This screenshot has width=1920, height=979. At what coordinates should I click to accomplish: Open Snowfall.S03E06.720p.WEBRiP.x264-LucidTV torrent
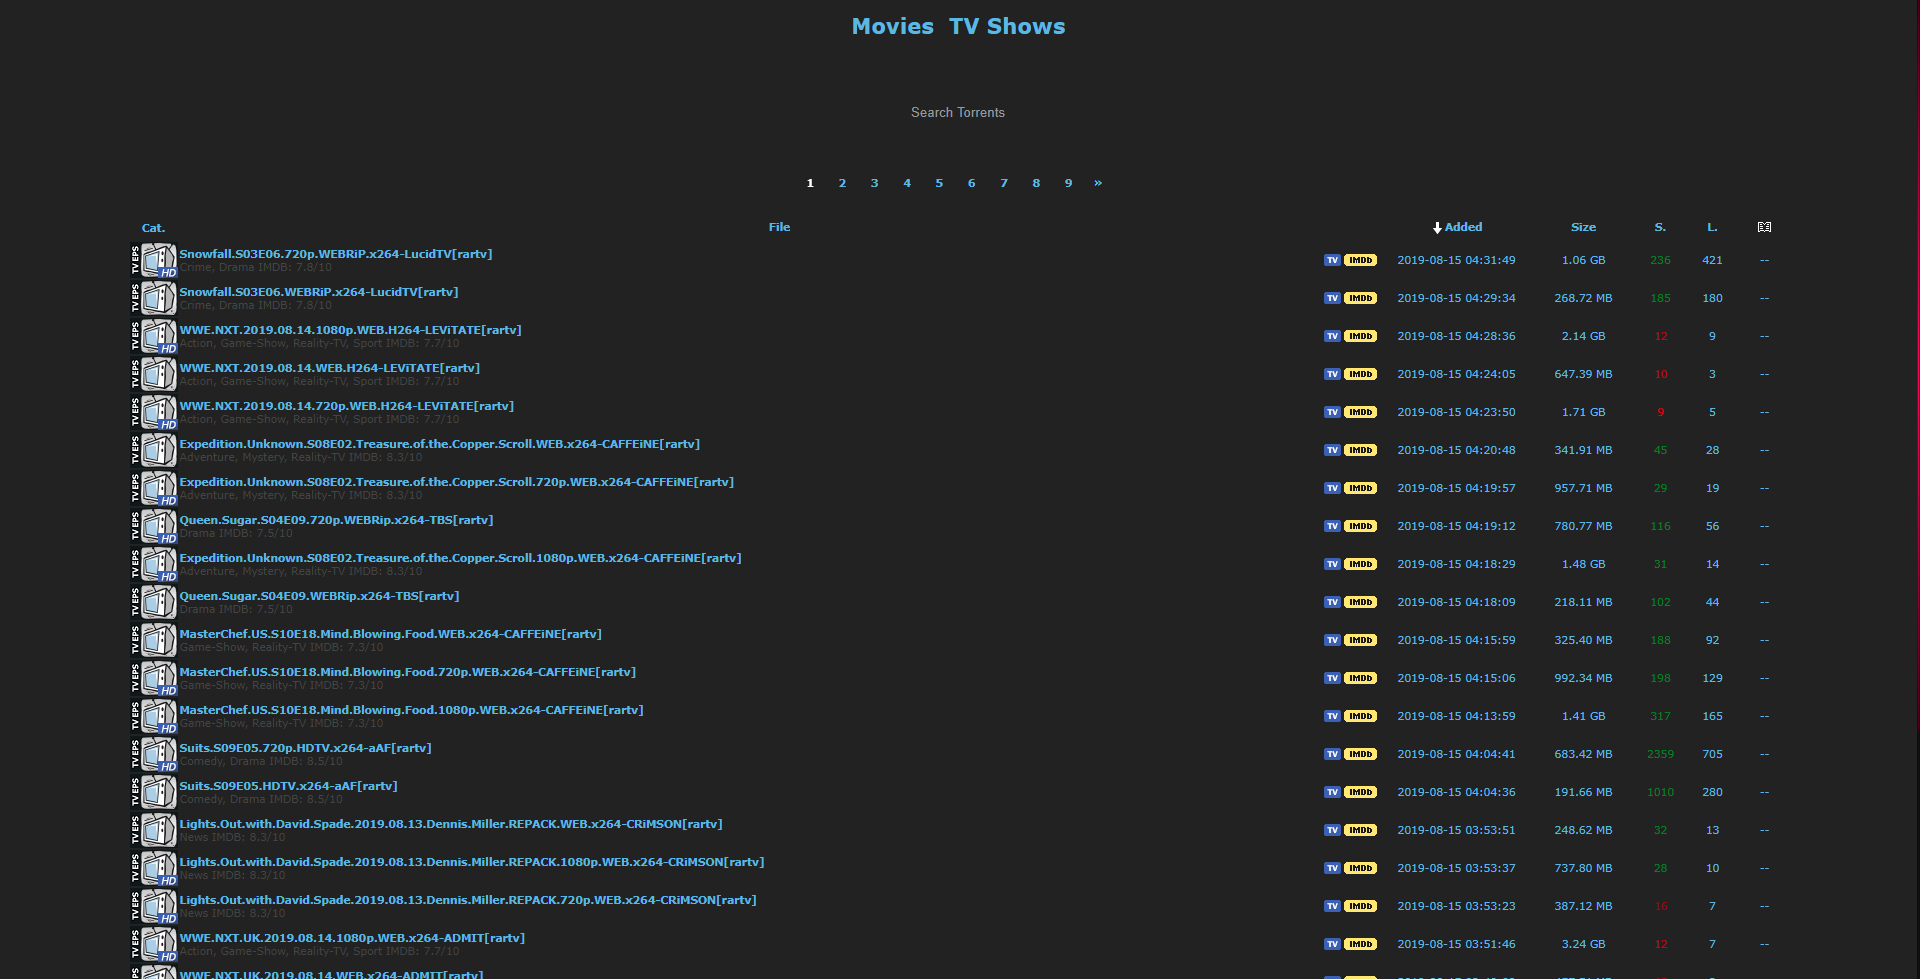point(336,254)
